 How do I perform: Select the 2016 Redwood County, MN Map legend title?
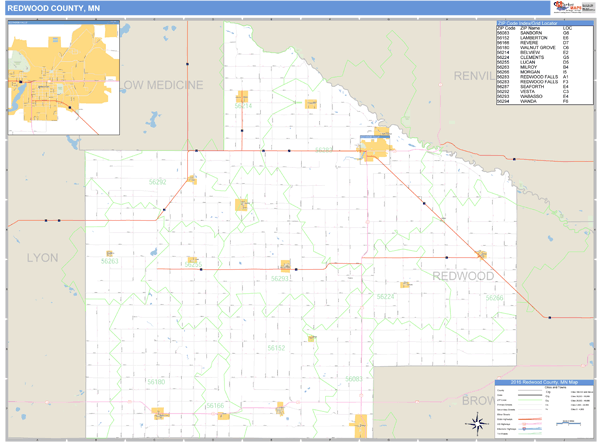coord(545,382)
